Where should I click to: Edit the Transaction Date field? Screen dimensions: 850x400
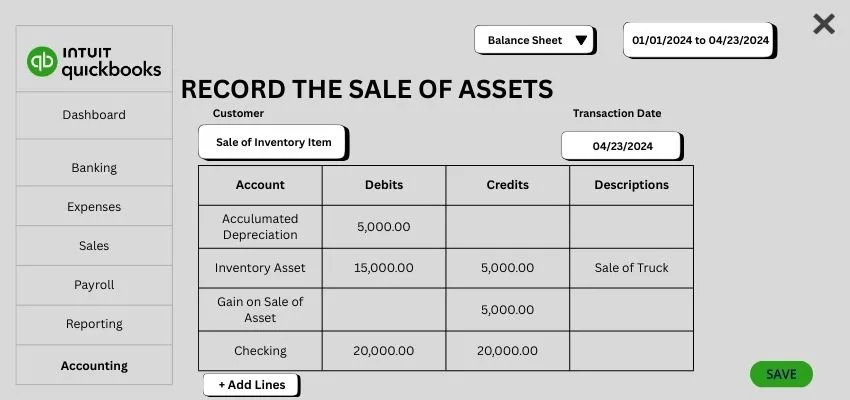pos(622,146)
